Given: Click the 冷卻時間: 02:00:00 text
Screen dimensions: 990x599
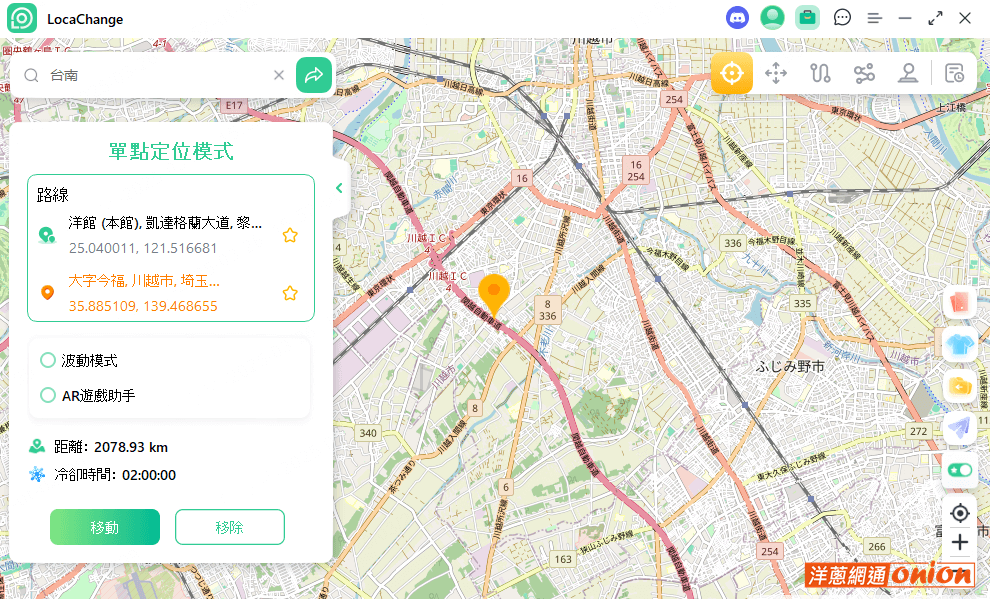Looking at the screenshot, I should click(115, 475).
